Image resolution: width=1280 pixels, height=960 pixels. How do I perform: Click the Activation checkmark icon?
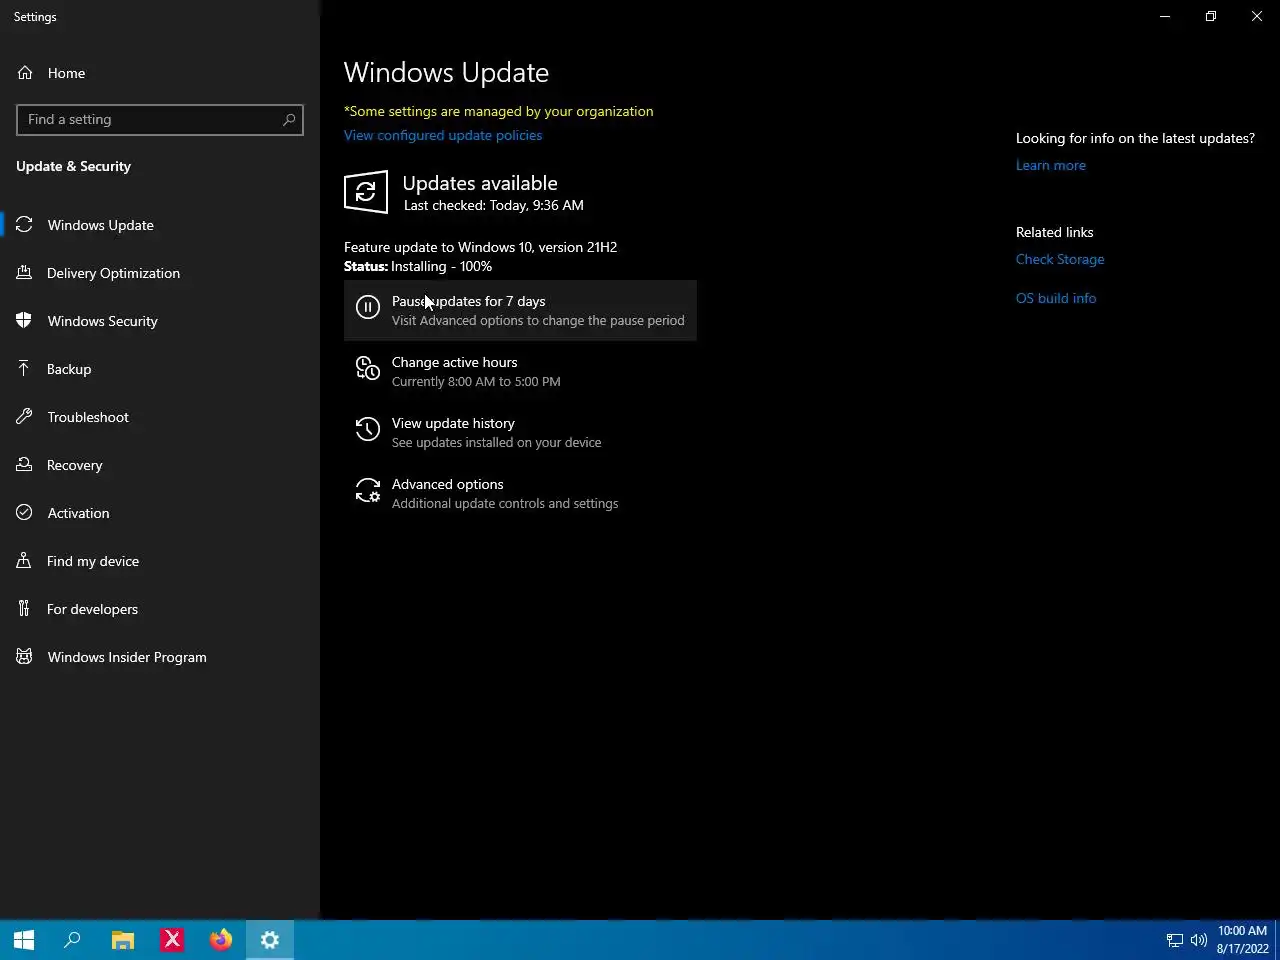pos(25,513)
